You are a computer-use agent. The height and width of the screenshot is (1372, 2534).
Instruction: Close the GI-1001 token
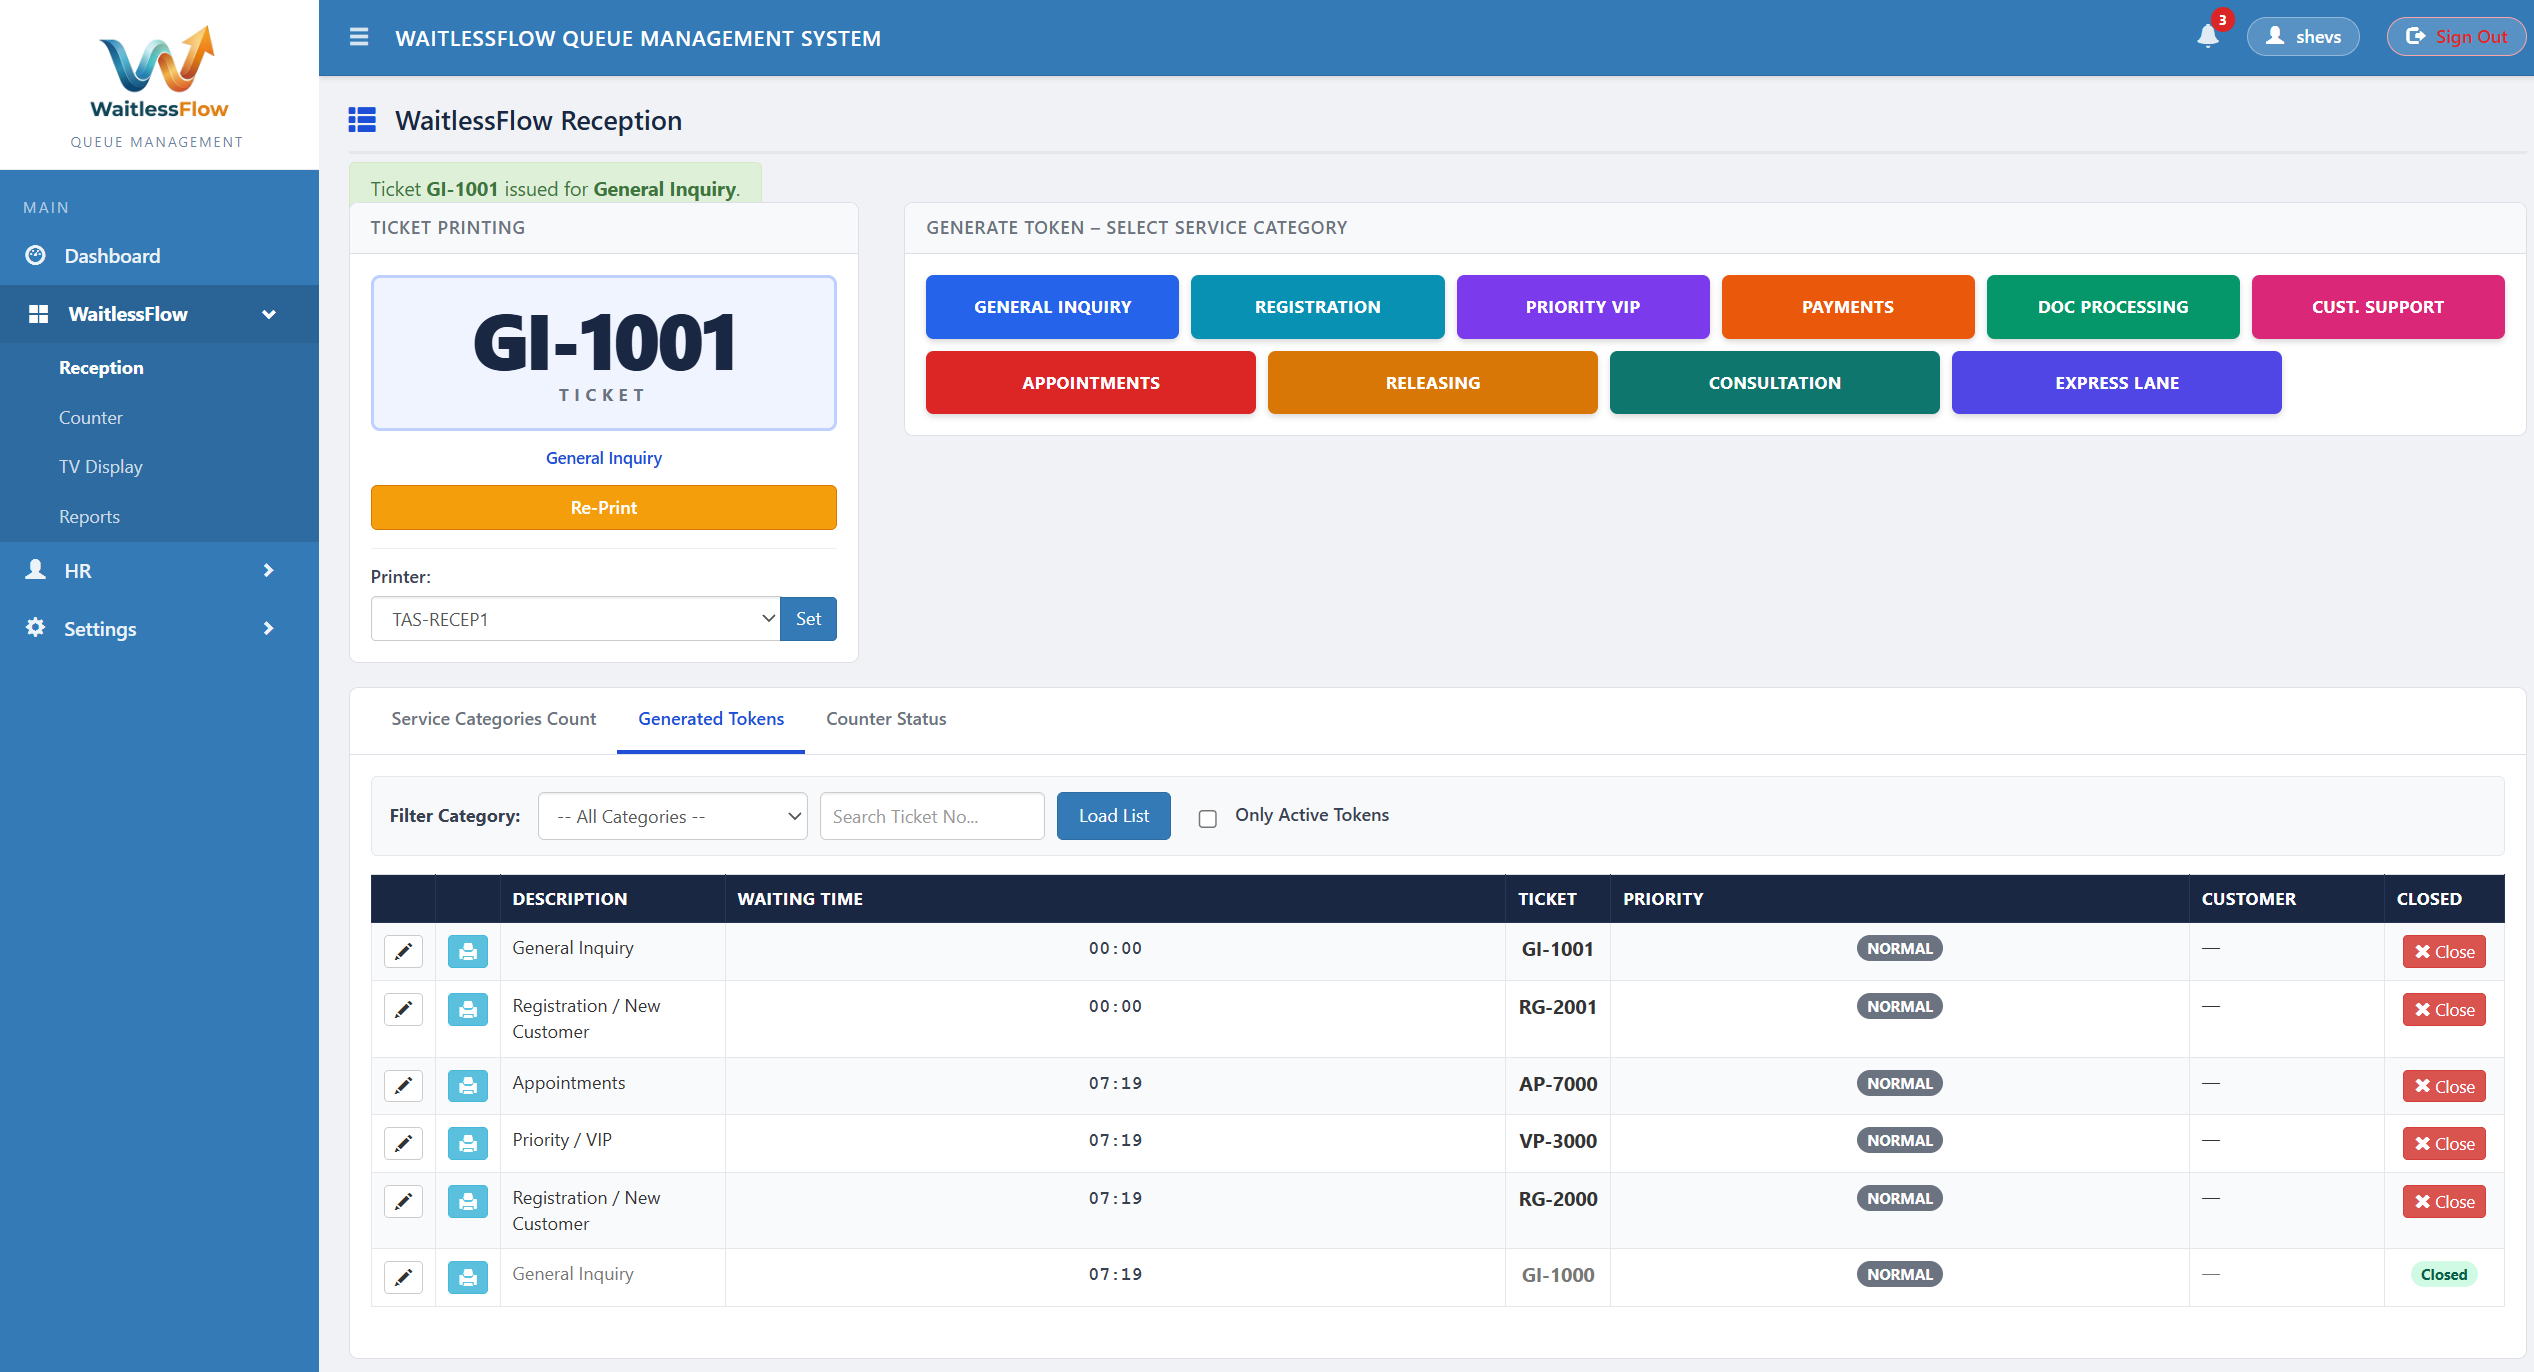coord(2443,951)
